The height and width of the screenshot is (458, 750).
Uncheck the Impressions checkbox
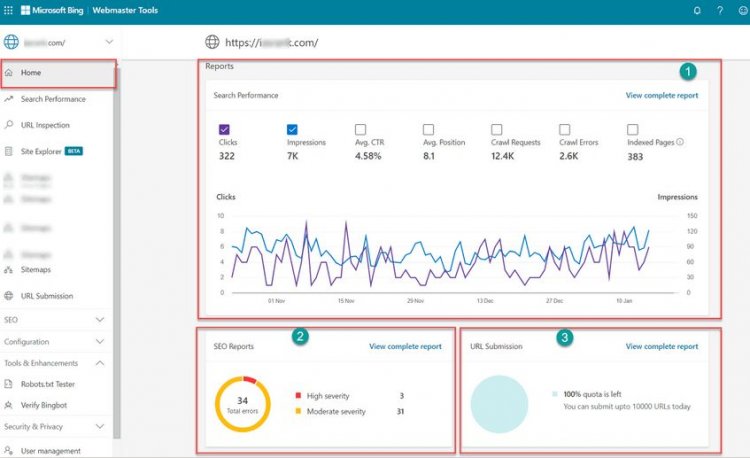point(292,130)
